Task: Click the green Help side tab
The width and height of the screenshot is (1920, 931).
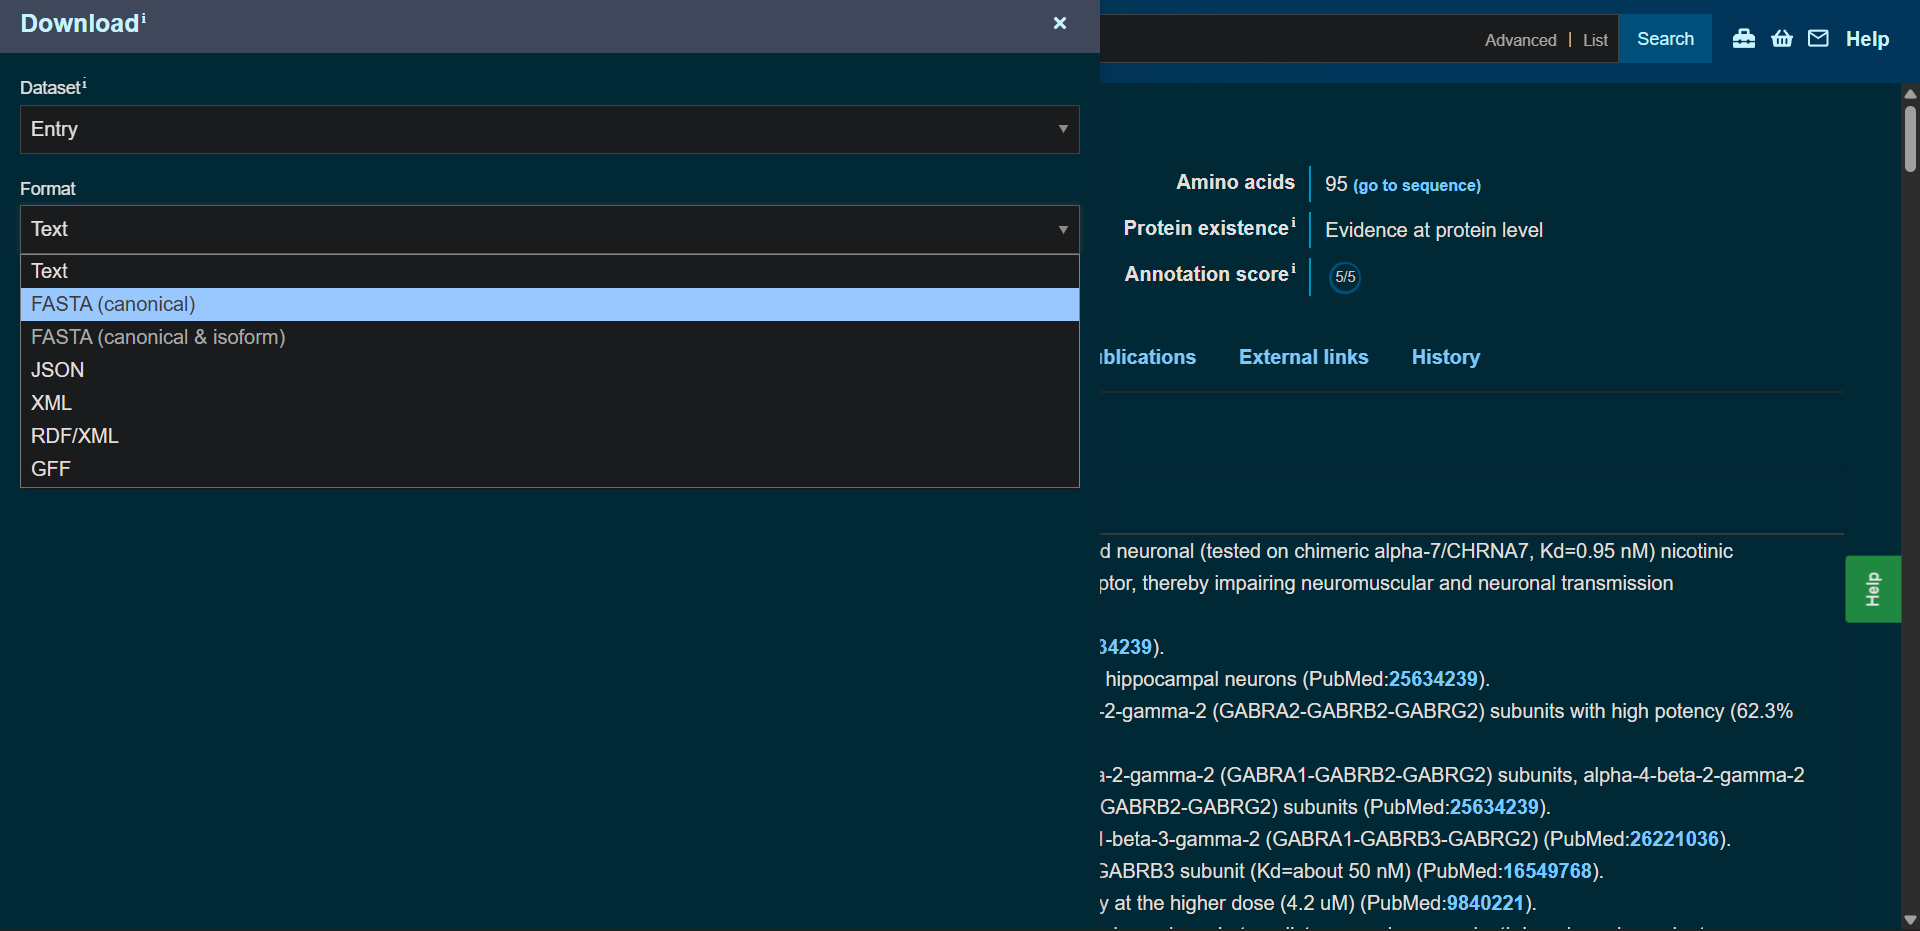Action: (x=1872, y=589)
